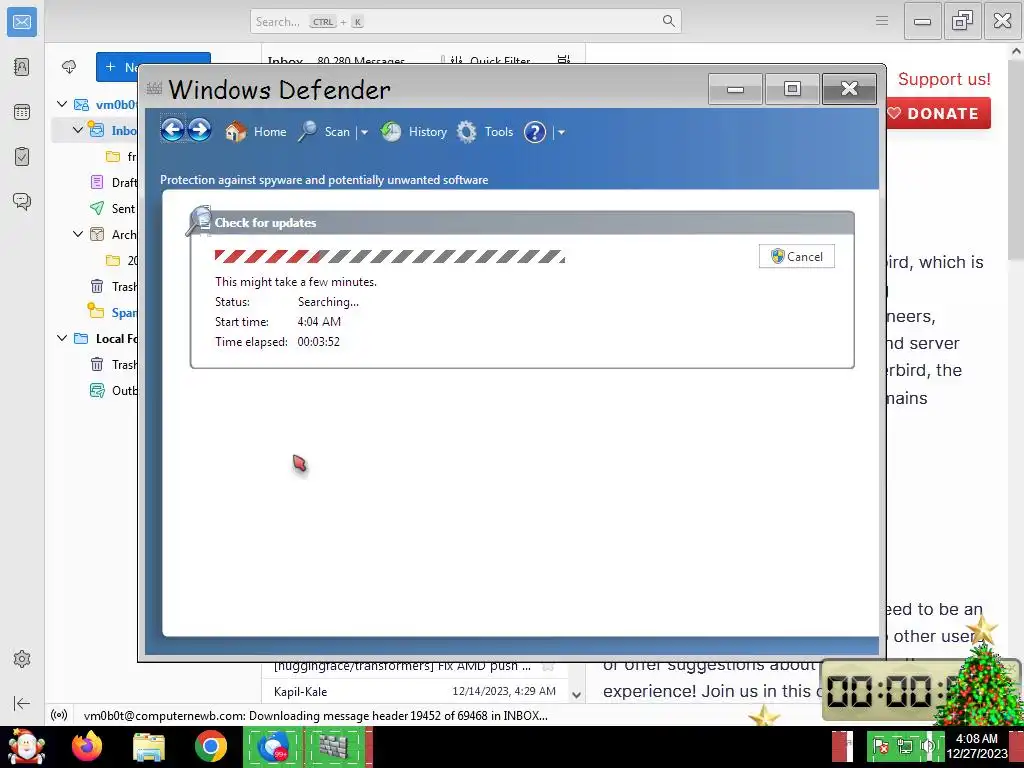Click the Santa start button in taskbar
Image resolution: width=1024 pixels, height=768 pixels.
coord(26,746)
